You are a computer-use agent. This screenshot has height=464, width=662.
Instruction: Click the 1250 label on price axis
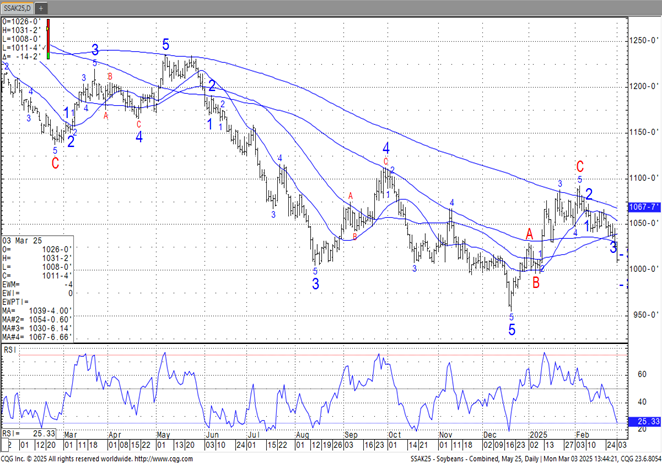[642, 40]
